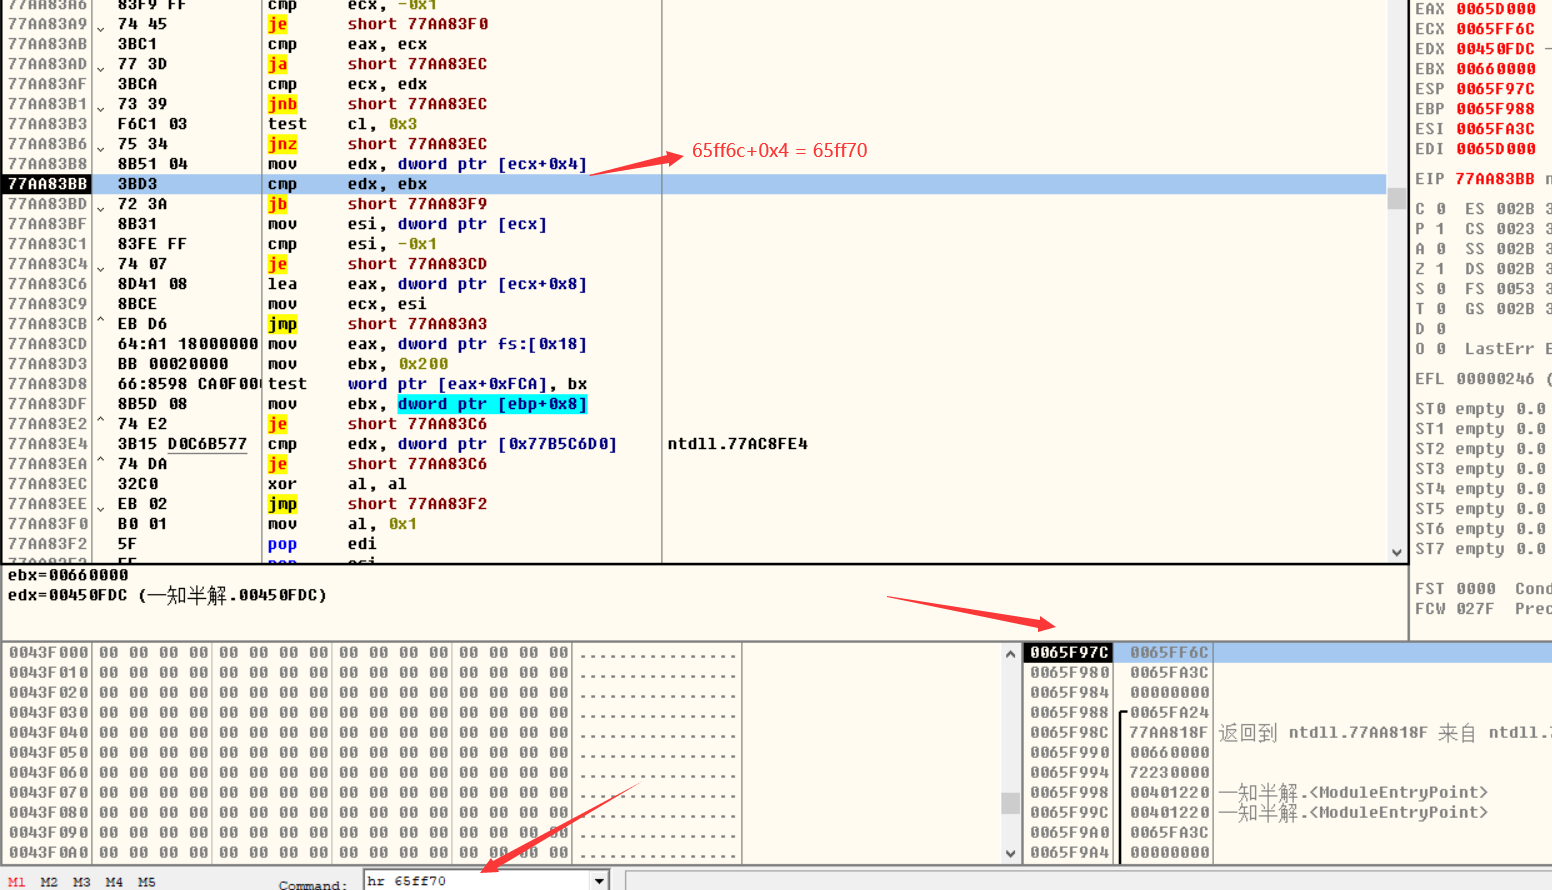Click the EIP register value 77AA83BB
Screen dimensions: 1552x890
click(1496, 179)
